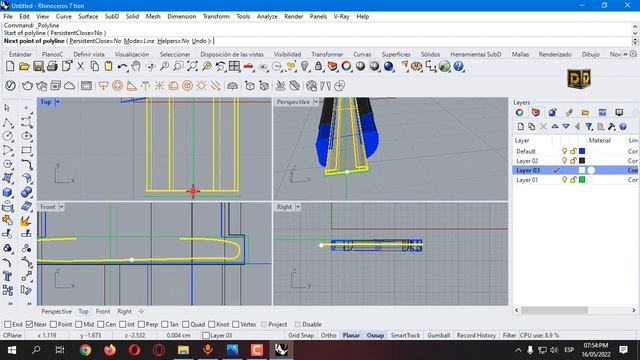This screenshot has height=360, width=640.
Task: Enable the Perp osnap checkbox
Action: pos(141,324)
